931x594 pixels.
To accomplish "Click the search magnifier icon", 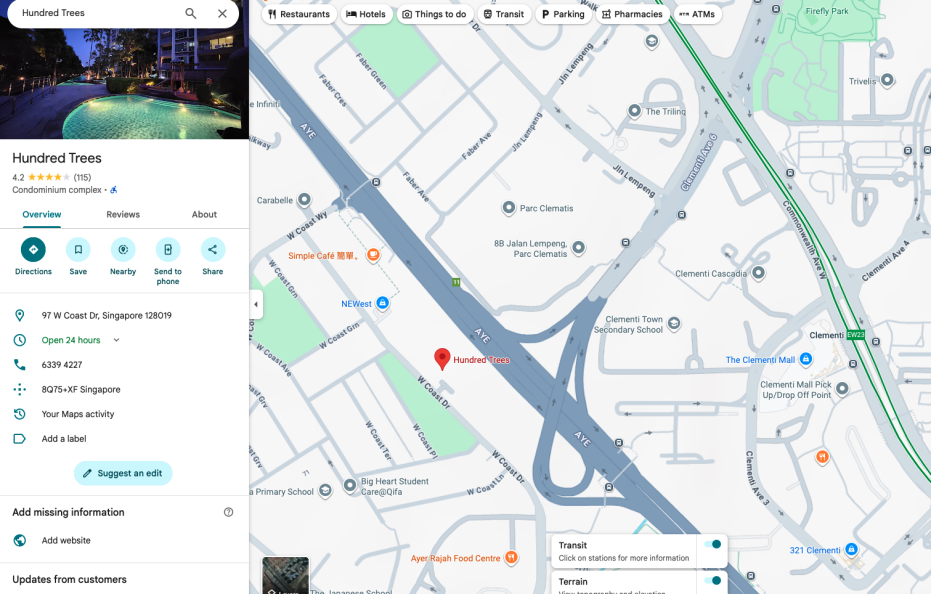I will coord(191,14).
